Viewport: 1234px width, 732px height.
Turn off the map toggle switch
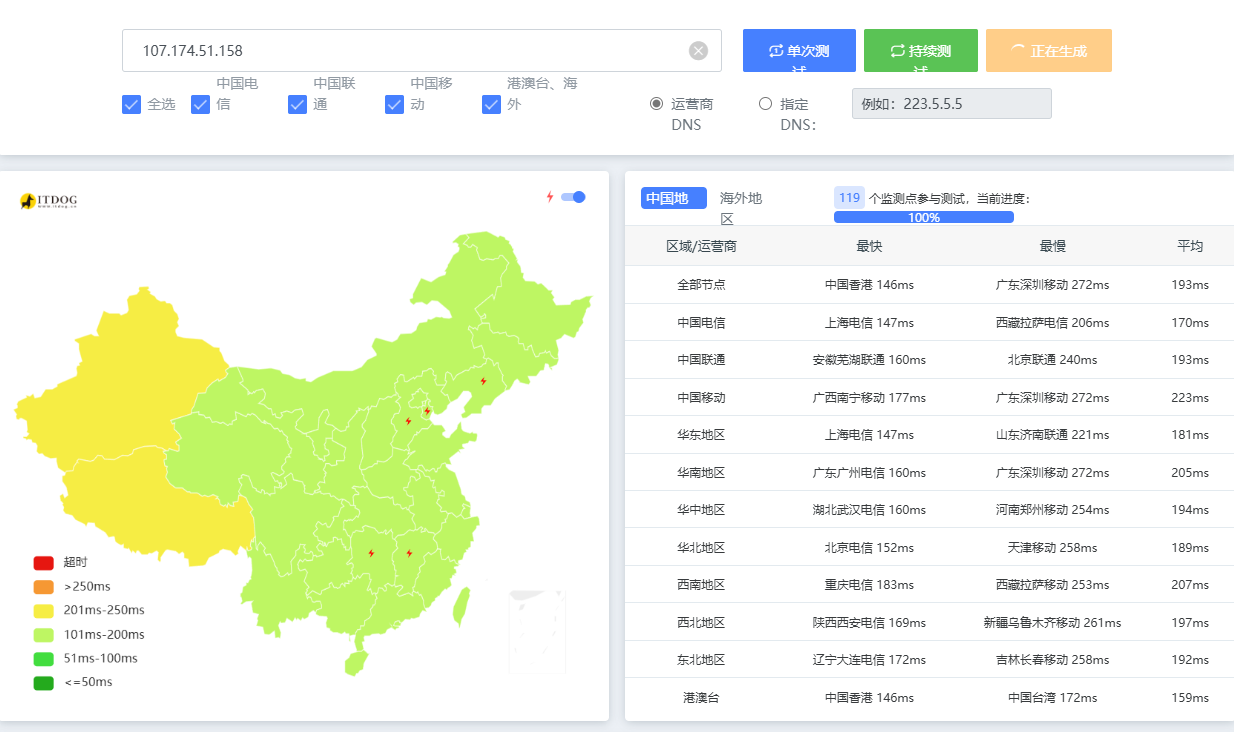571,197
